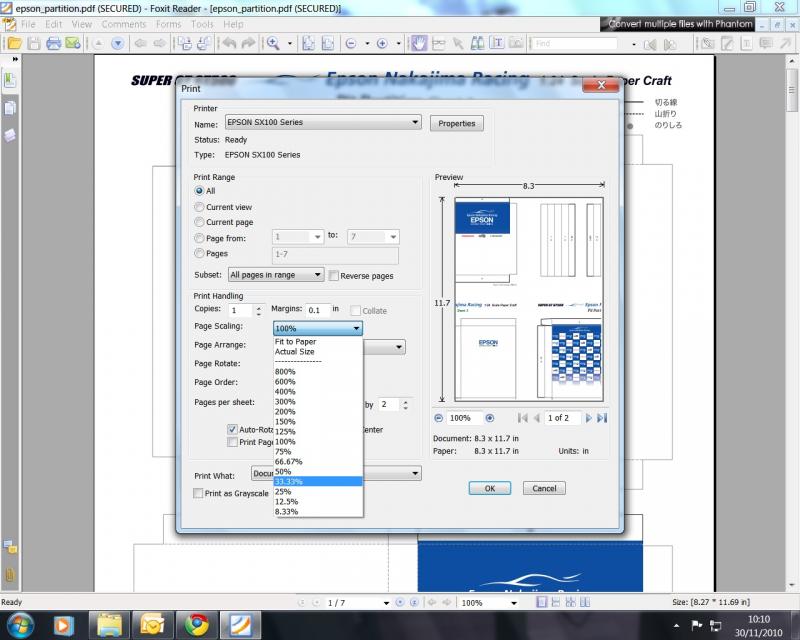Image resolution: width=800 pixels, height=640 pixels.
Task: Increase the Copies spinner value
Action: pos(260,307)
